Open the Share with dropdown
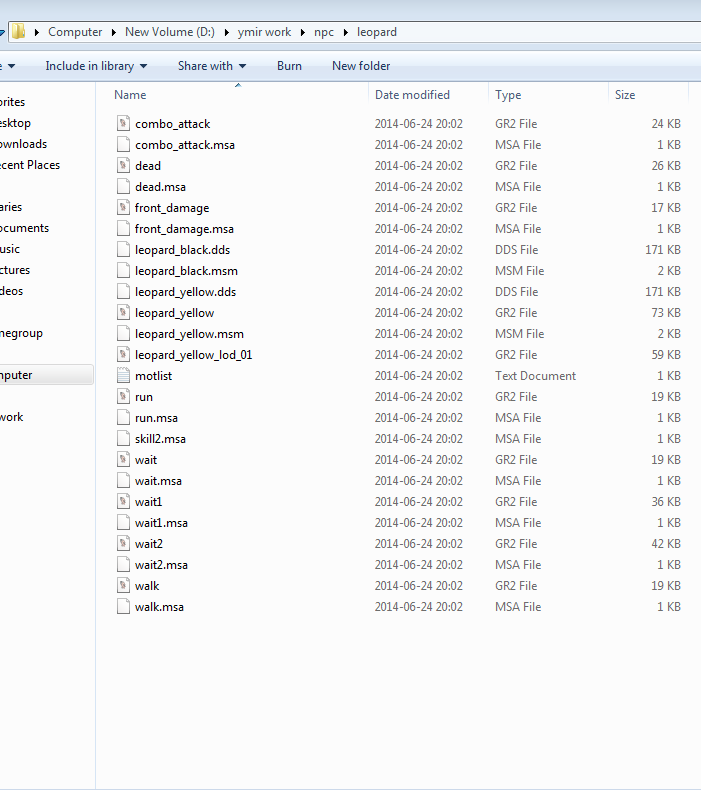Image resolution: width=701 pixels, height=790 pixels. 212,66
